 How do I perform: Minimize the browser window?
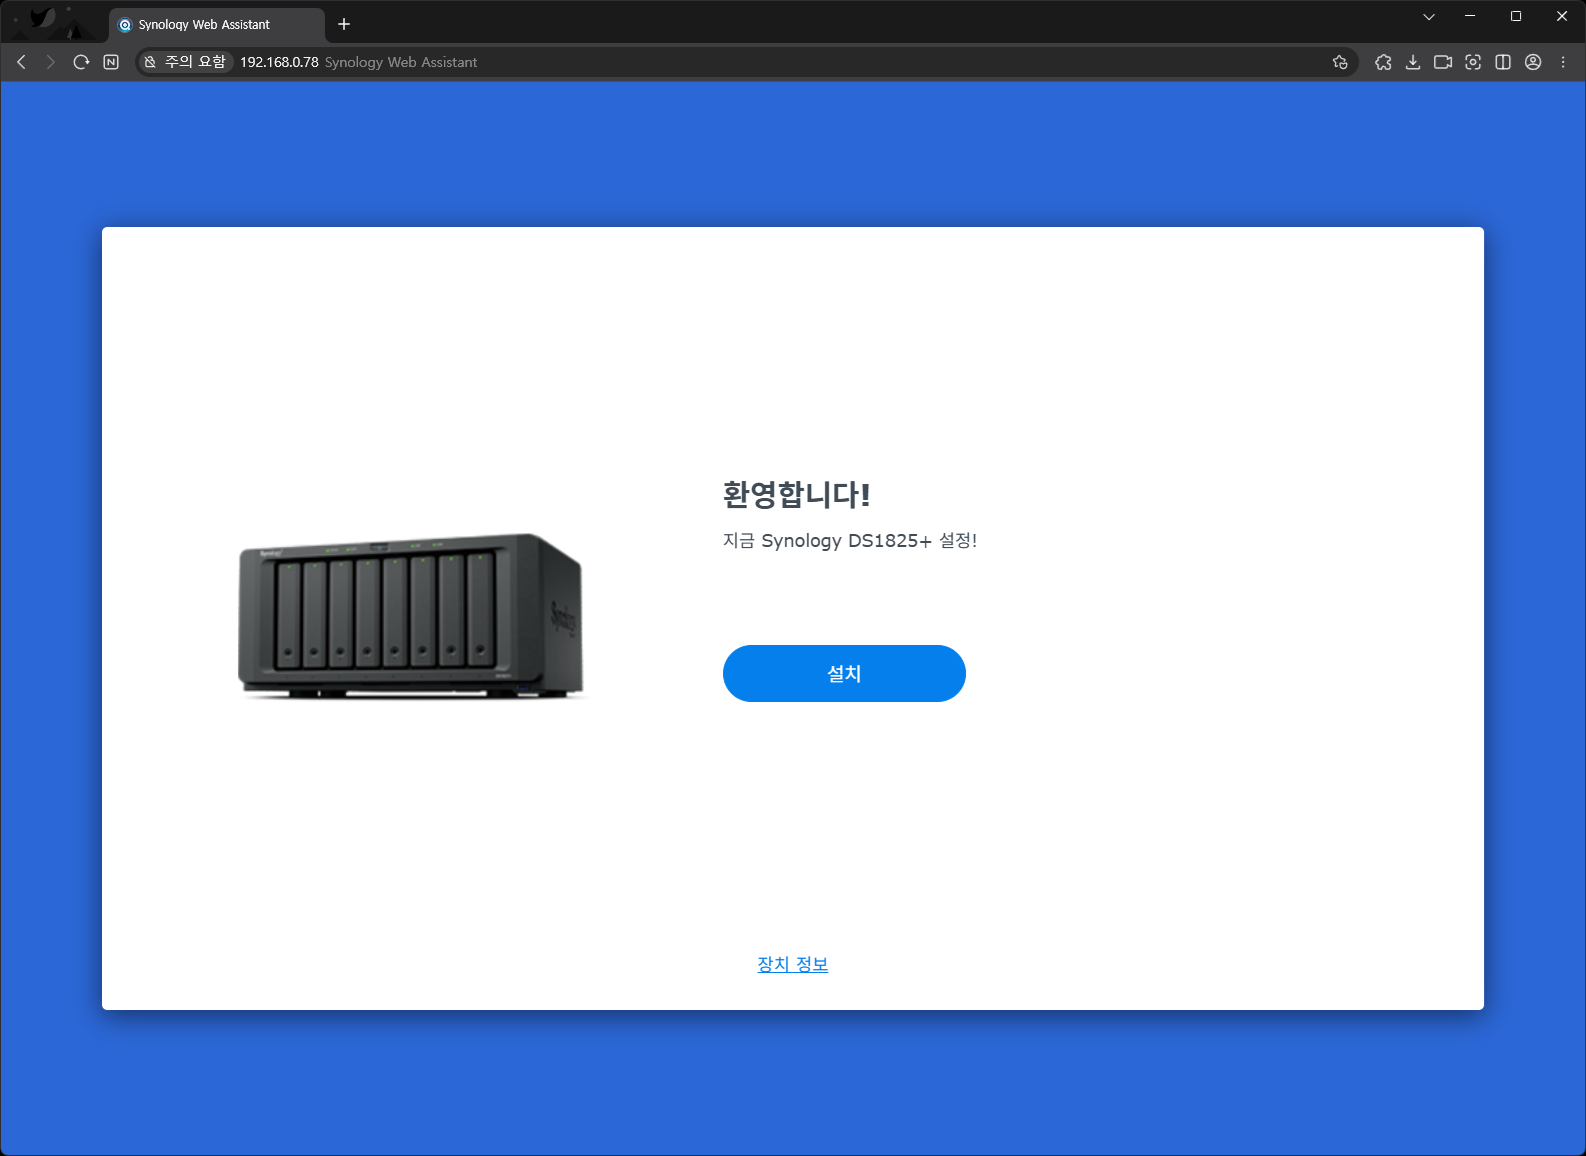coord(1470,16)
